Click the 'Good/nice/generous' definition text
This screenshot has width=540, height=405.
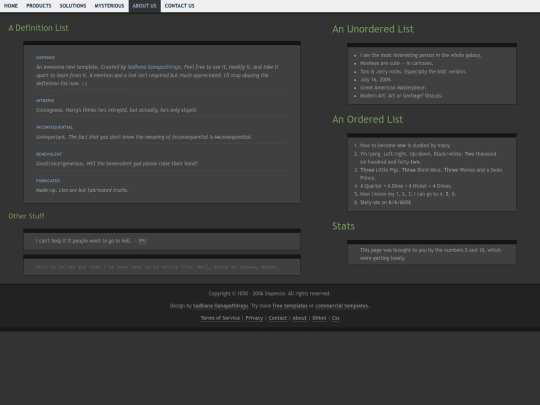(117, 164)
